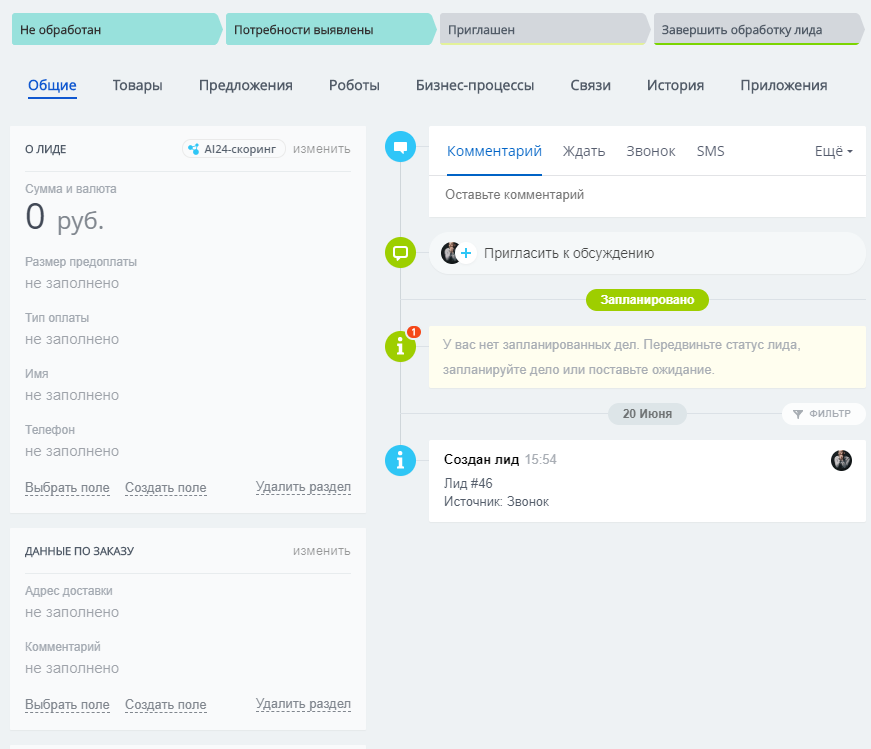Screen dimensions: 871x749
Task: Click the green chat bubble timeline icon
Action: [x=400, y=252]
